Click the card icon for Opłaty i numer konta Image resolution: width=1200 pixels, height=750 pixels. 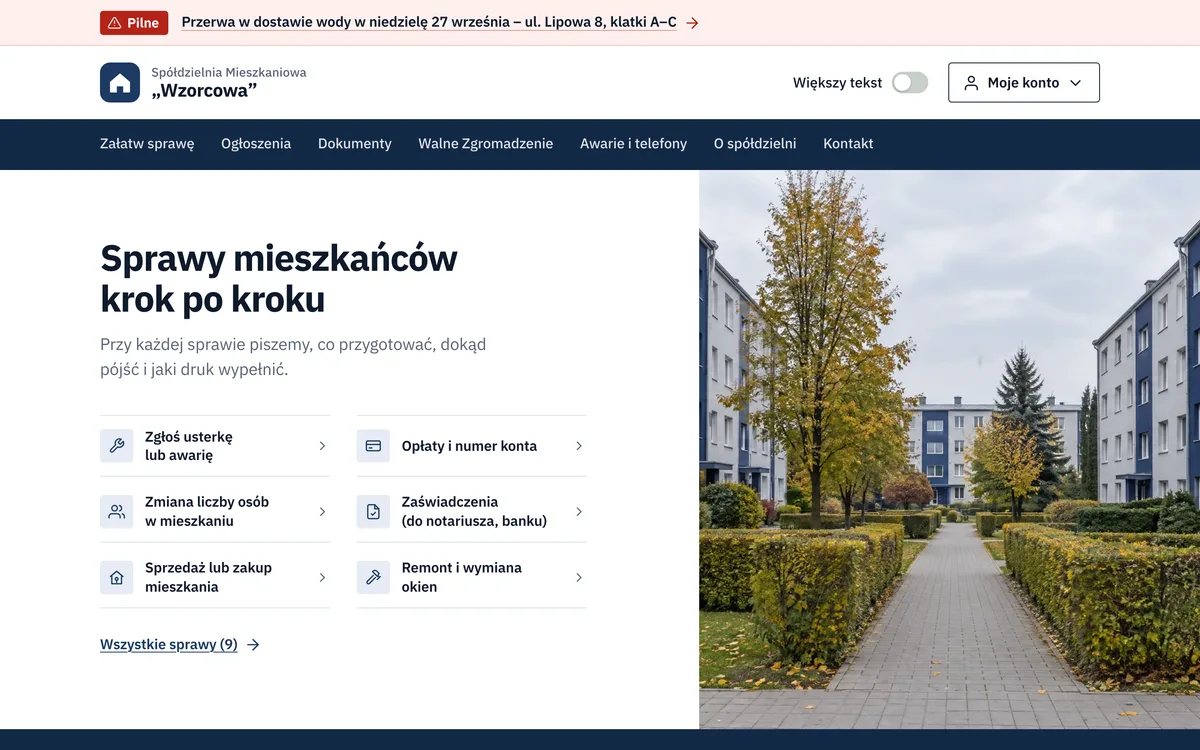pyautogui.click(x=373, y=446)
